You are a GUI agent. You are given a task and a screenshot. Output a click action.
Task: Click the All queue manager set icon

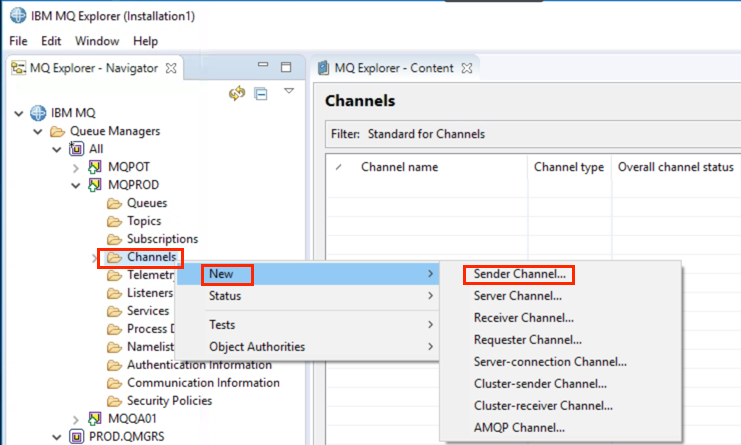77,149
